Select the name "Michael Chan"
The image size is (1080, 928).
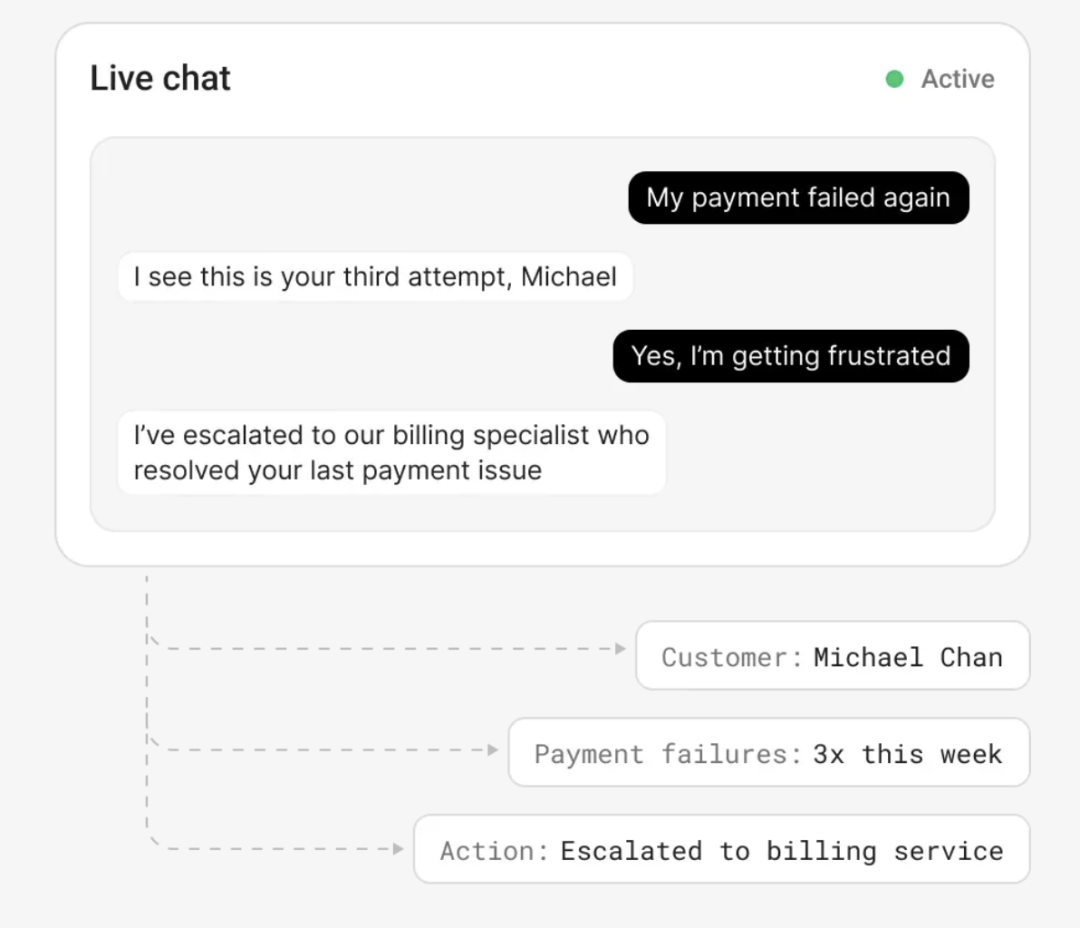click(907, 657)
